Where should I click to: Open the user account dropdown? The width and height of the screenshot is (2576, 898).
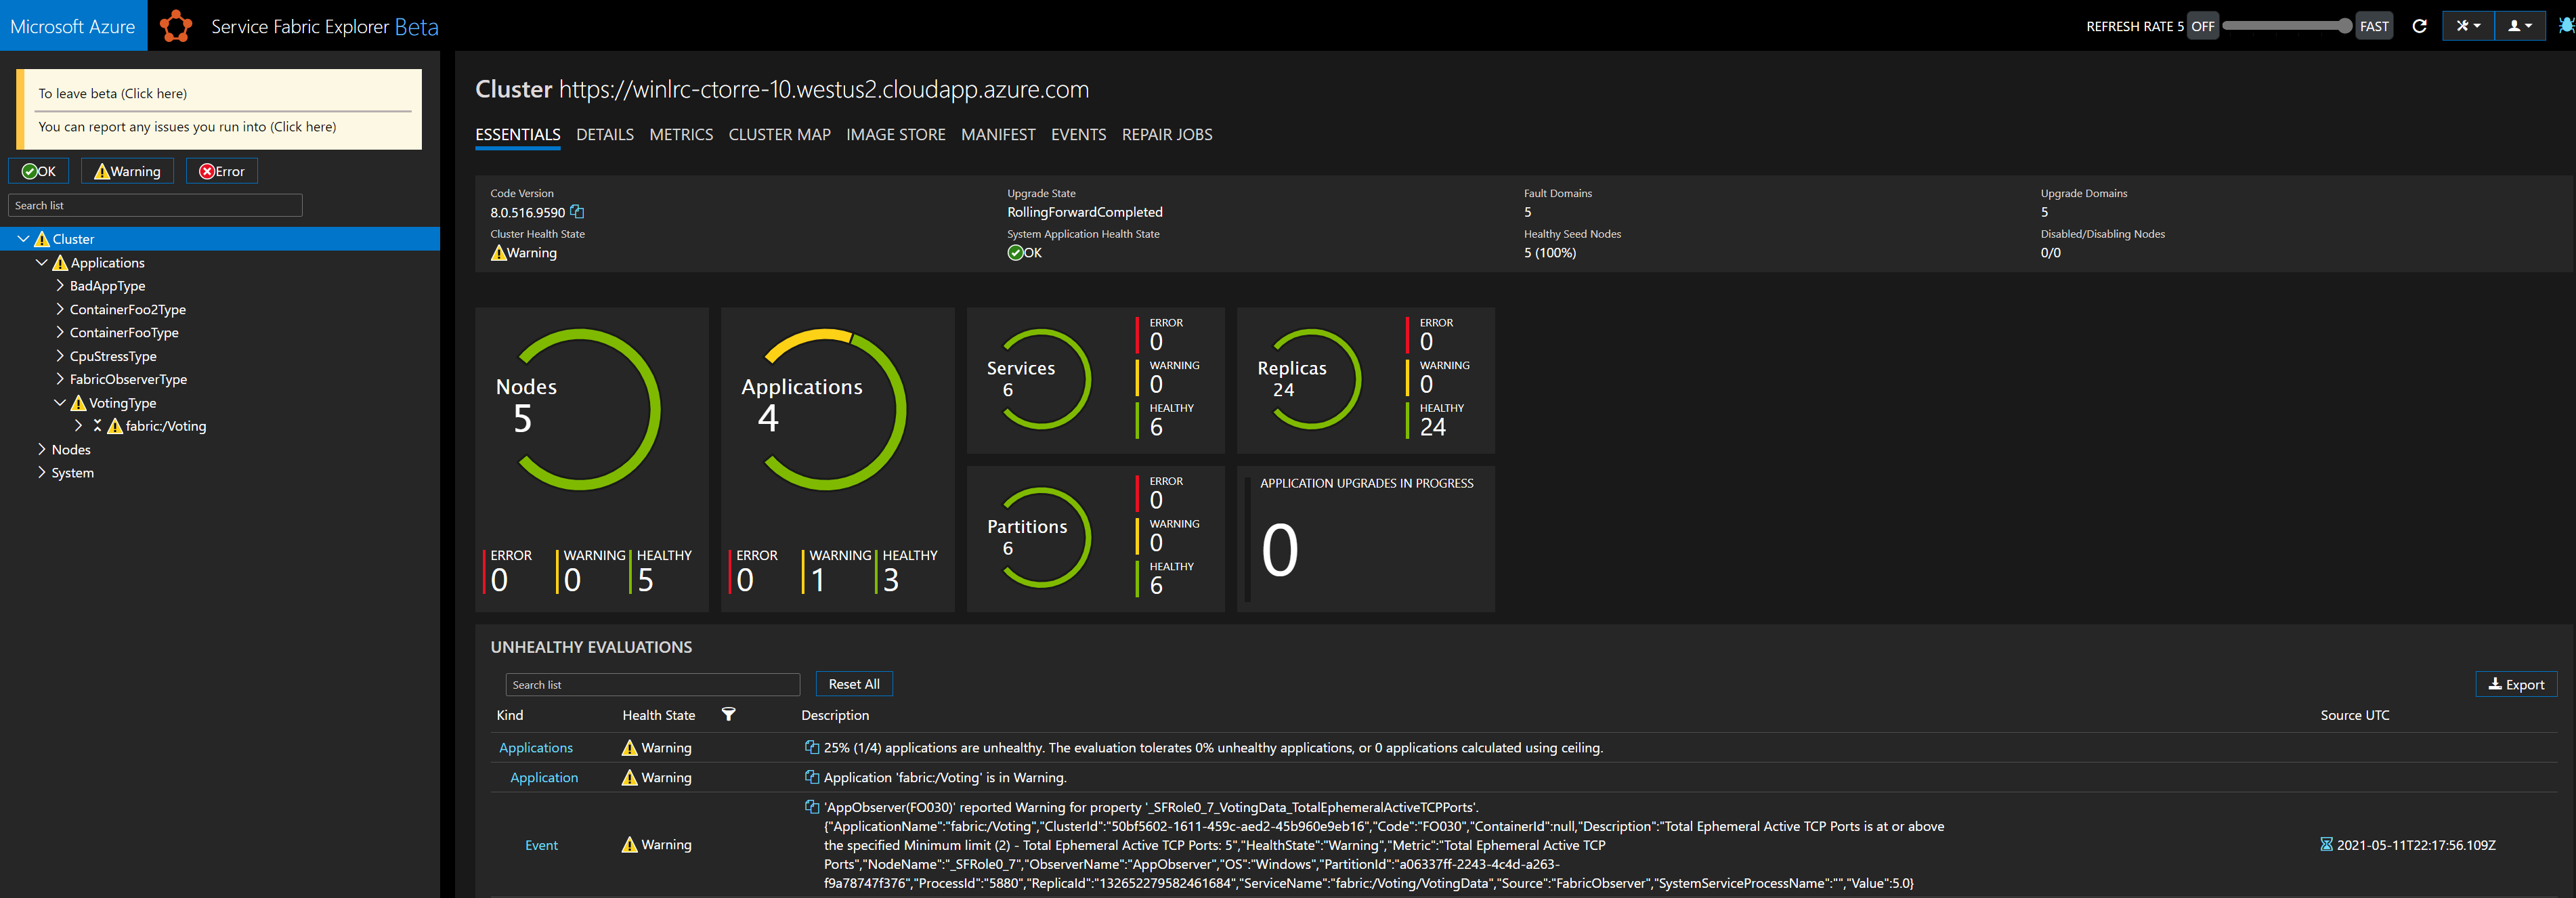click(x=2519, y=26)
